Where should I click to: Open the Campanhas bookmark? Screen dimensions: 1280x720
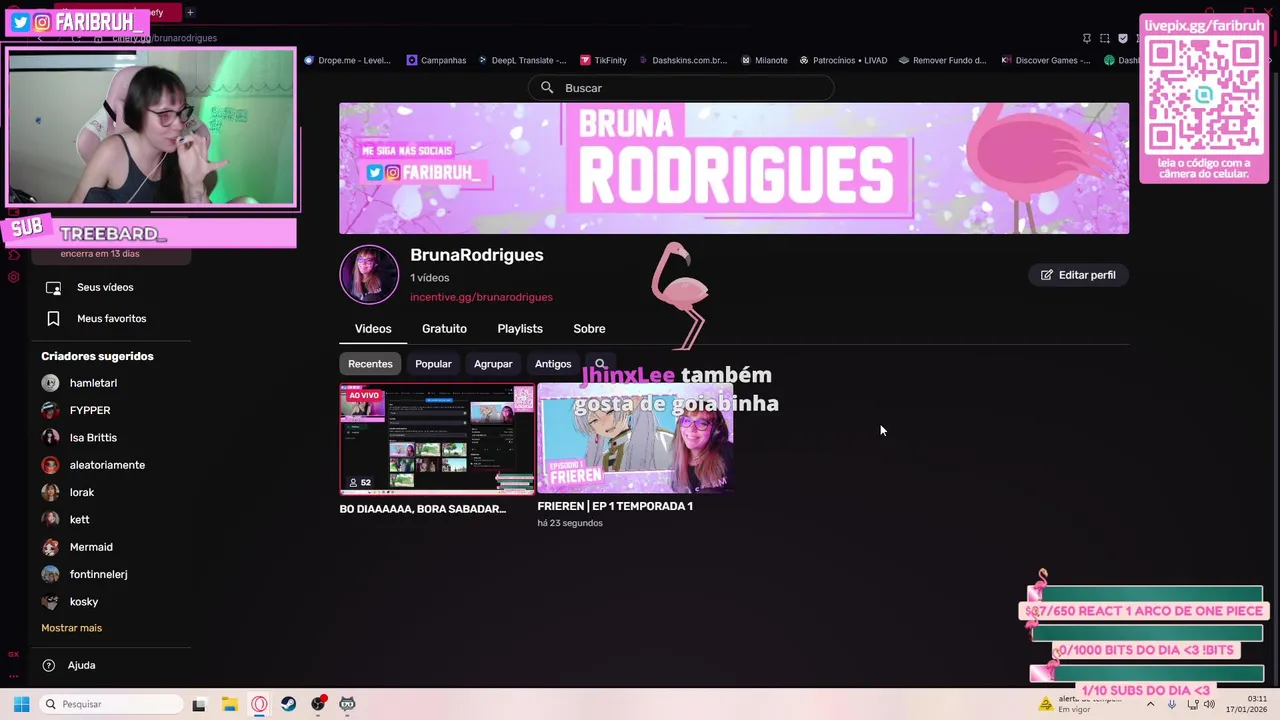(x=436, y=60)
